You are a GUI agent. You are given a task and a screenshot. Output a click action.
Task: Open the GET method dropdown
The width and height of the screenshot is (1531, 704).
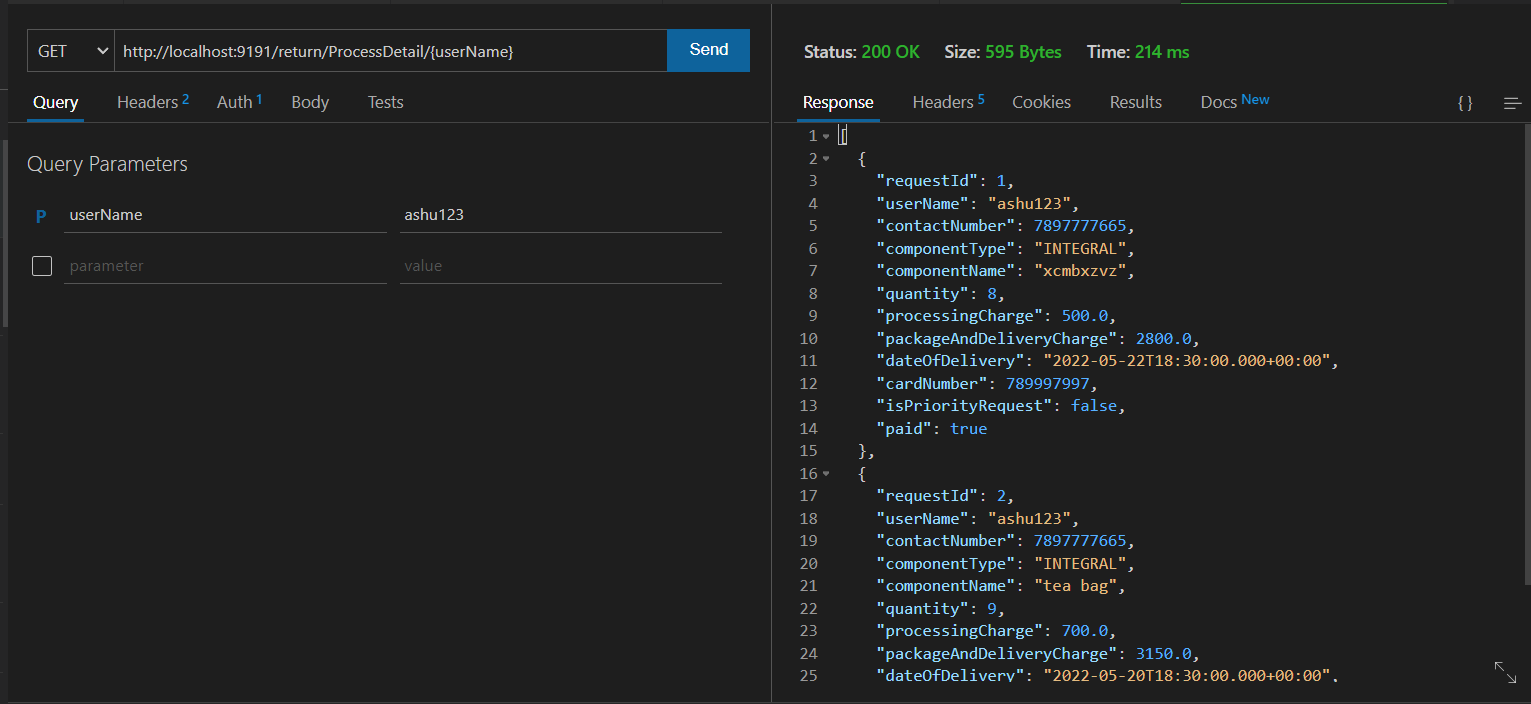coord(71,50)
